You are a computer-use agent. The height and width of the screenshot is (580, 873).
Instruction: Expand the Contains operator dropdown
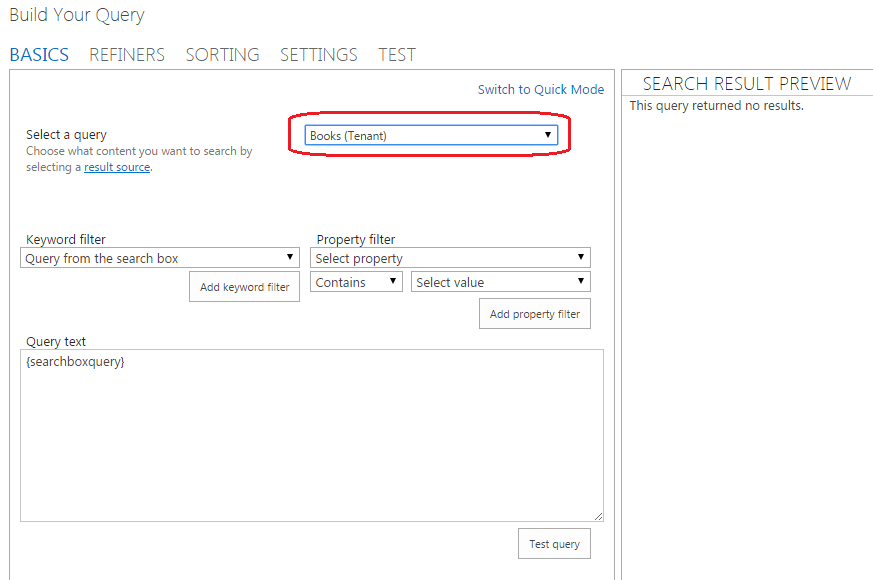click(356, 282)
